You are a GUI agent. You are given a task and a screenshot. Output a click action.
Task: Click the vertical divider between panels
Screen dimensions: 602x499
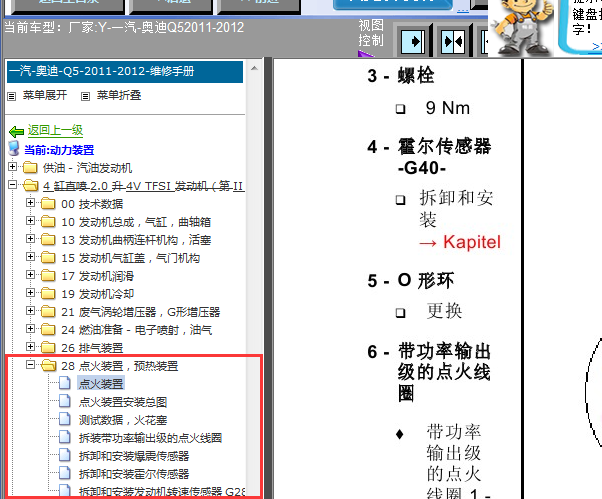click(x=268, y=278)
